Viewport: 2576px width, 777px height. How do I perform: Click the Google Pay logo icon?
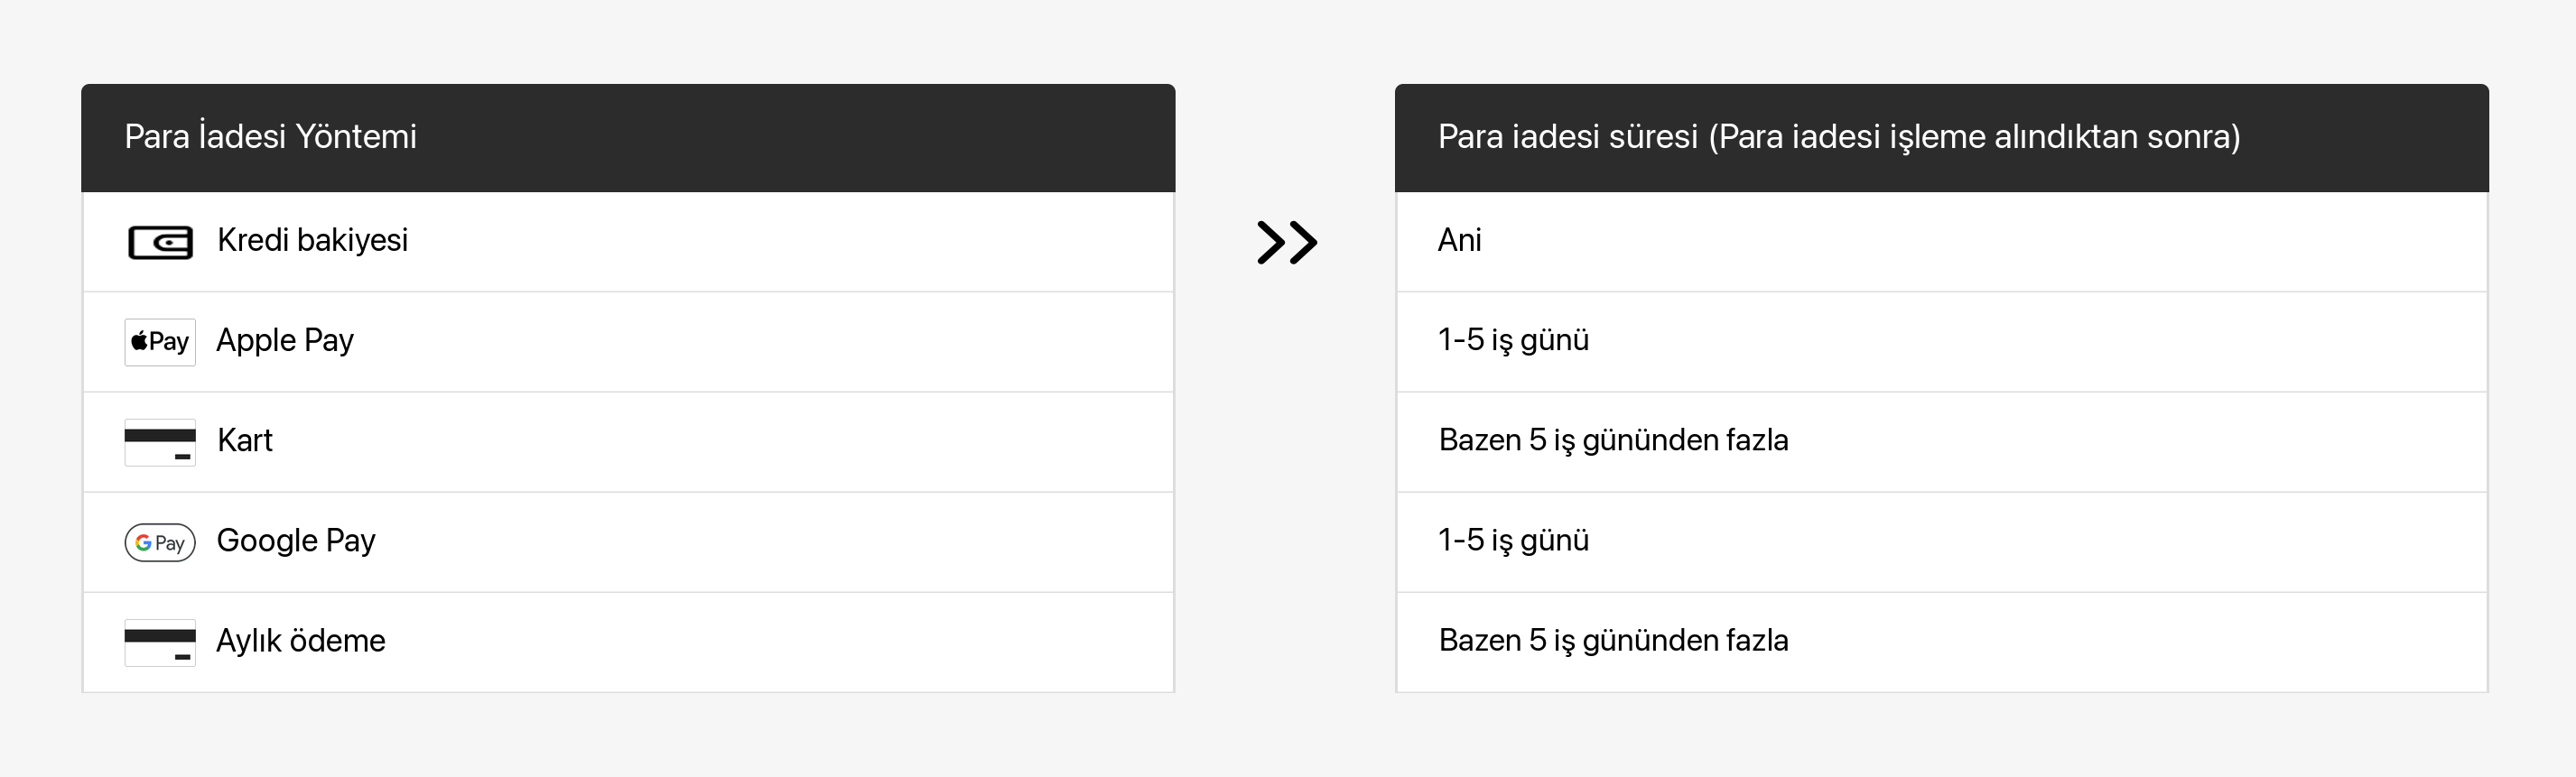coord(160,542)
